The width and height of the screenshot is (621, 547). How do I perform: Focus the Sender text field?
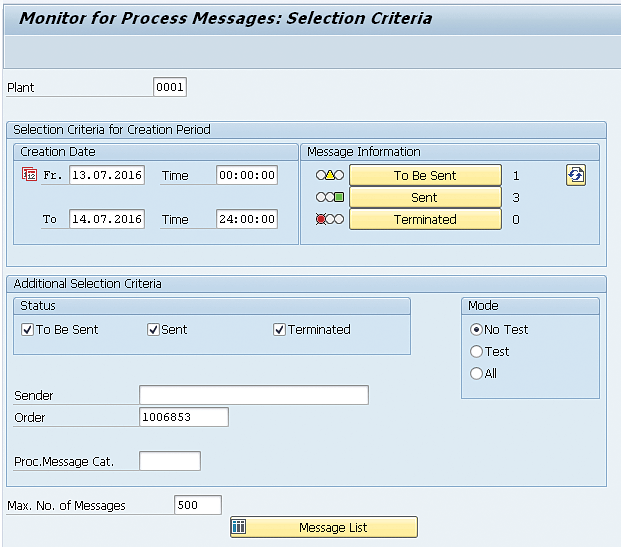[x=253, y=395]
